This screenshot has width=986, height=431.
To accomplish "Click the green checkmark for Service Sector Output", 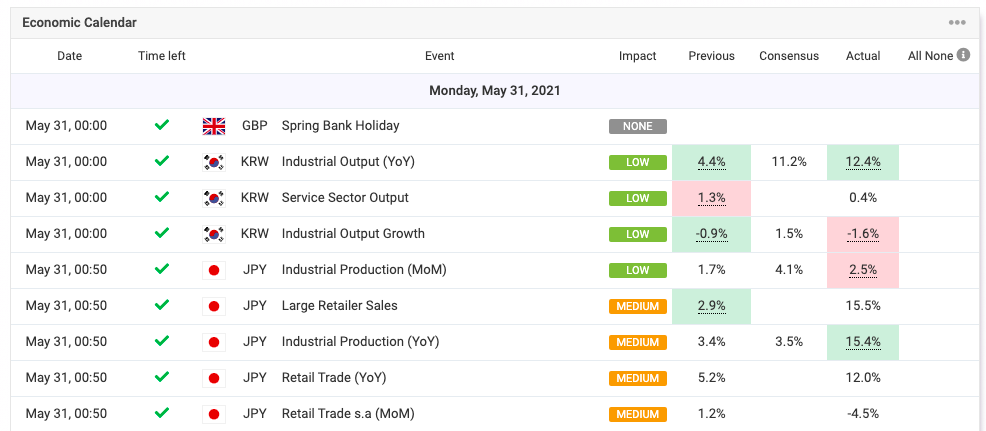I will pyautogui.click(x=162, y=197).
